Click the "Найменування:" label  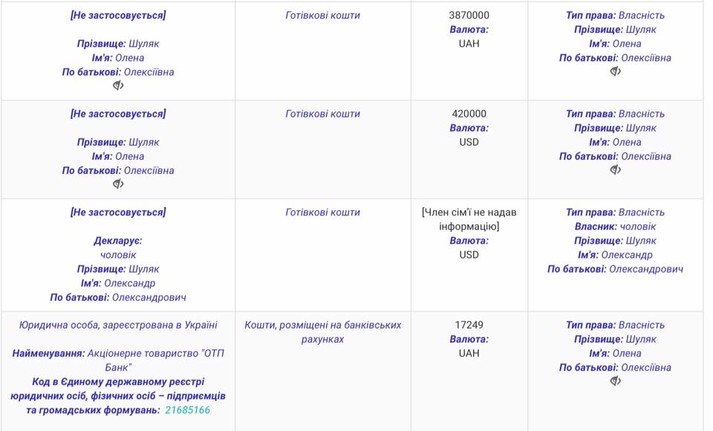(50, 354)
